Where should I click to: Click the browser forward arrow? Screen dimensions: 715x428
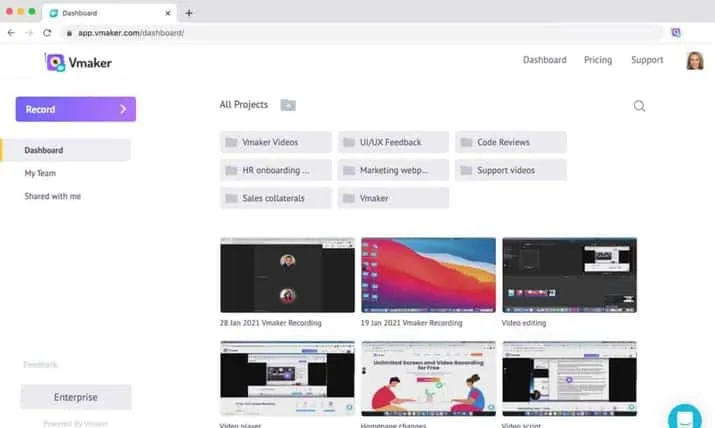point(30,33)
